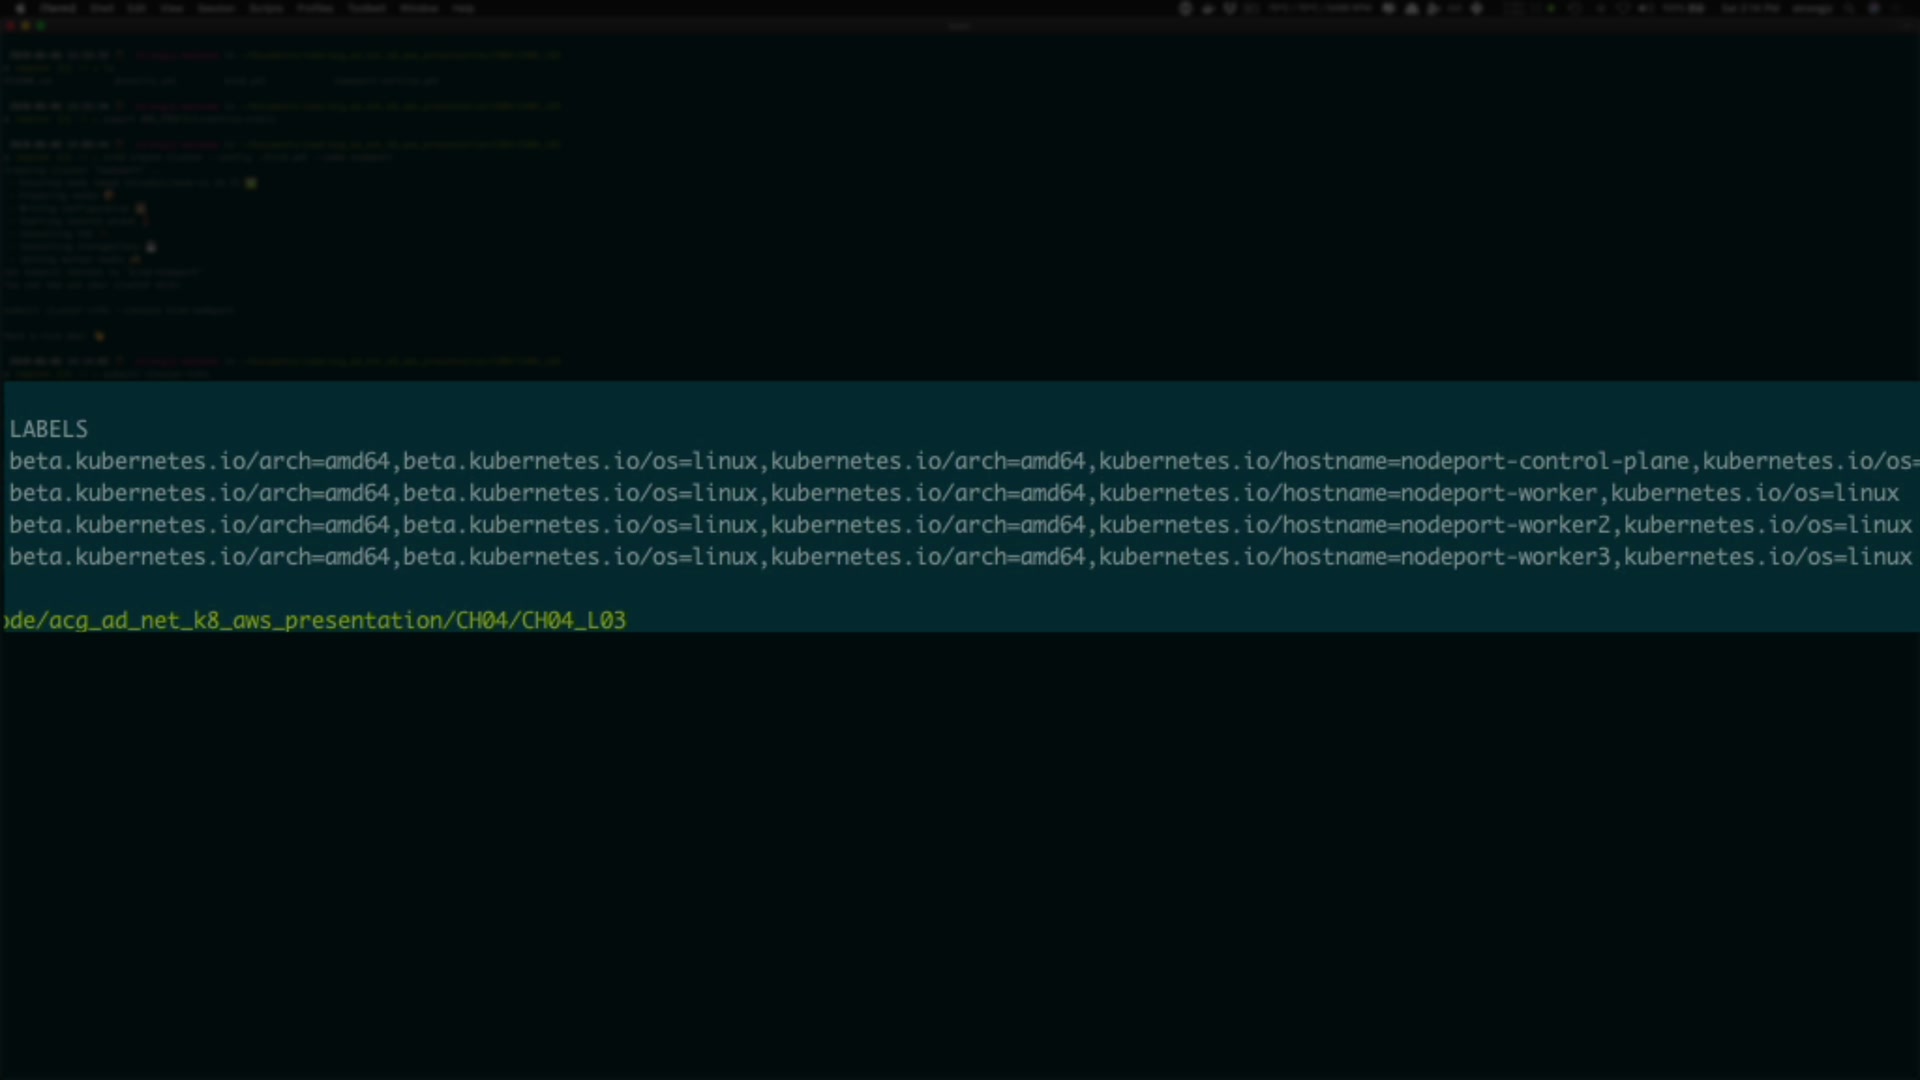Image resolution: width=1920 pixels, height=1080 pixels.
Task: Open the date and time menu bar item
Action: coord(1750,8)
